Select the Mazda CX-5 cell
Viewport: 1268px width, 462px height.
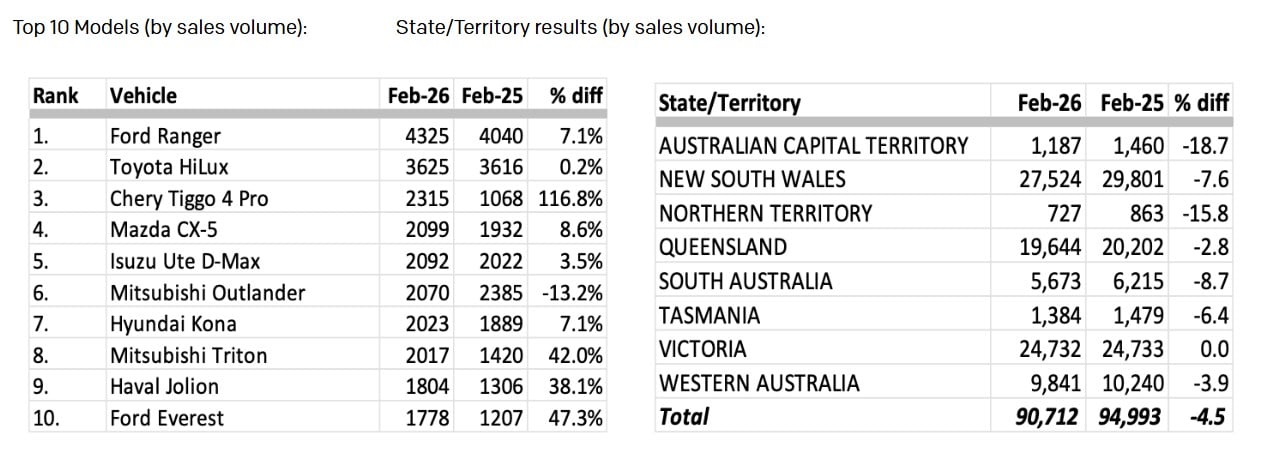(161, 230)
